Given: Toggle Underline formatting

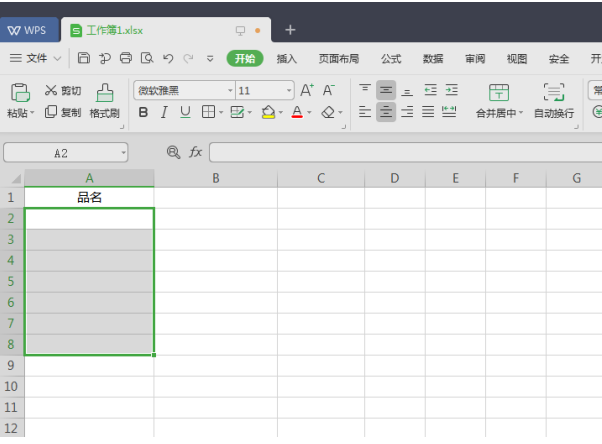Looking at the screenshot, I should (185, 113).
